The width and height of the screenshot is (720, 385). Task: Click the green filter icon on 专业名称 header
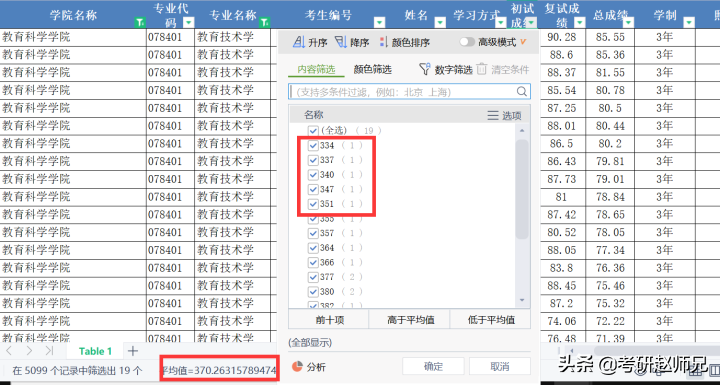(265, 23)
